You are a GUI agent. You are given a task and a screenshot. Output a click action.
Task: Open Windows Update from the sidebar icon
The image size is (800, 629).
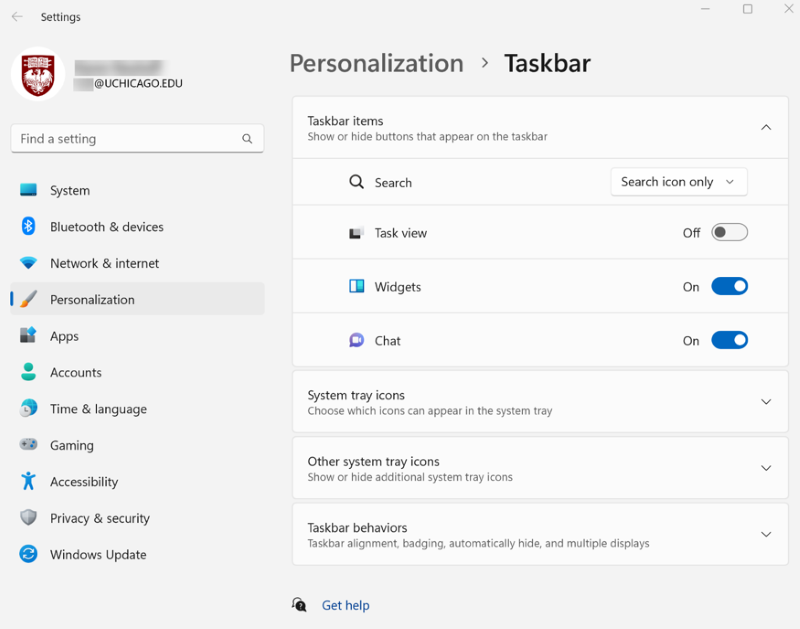[27, 554]
